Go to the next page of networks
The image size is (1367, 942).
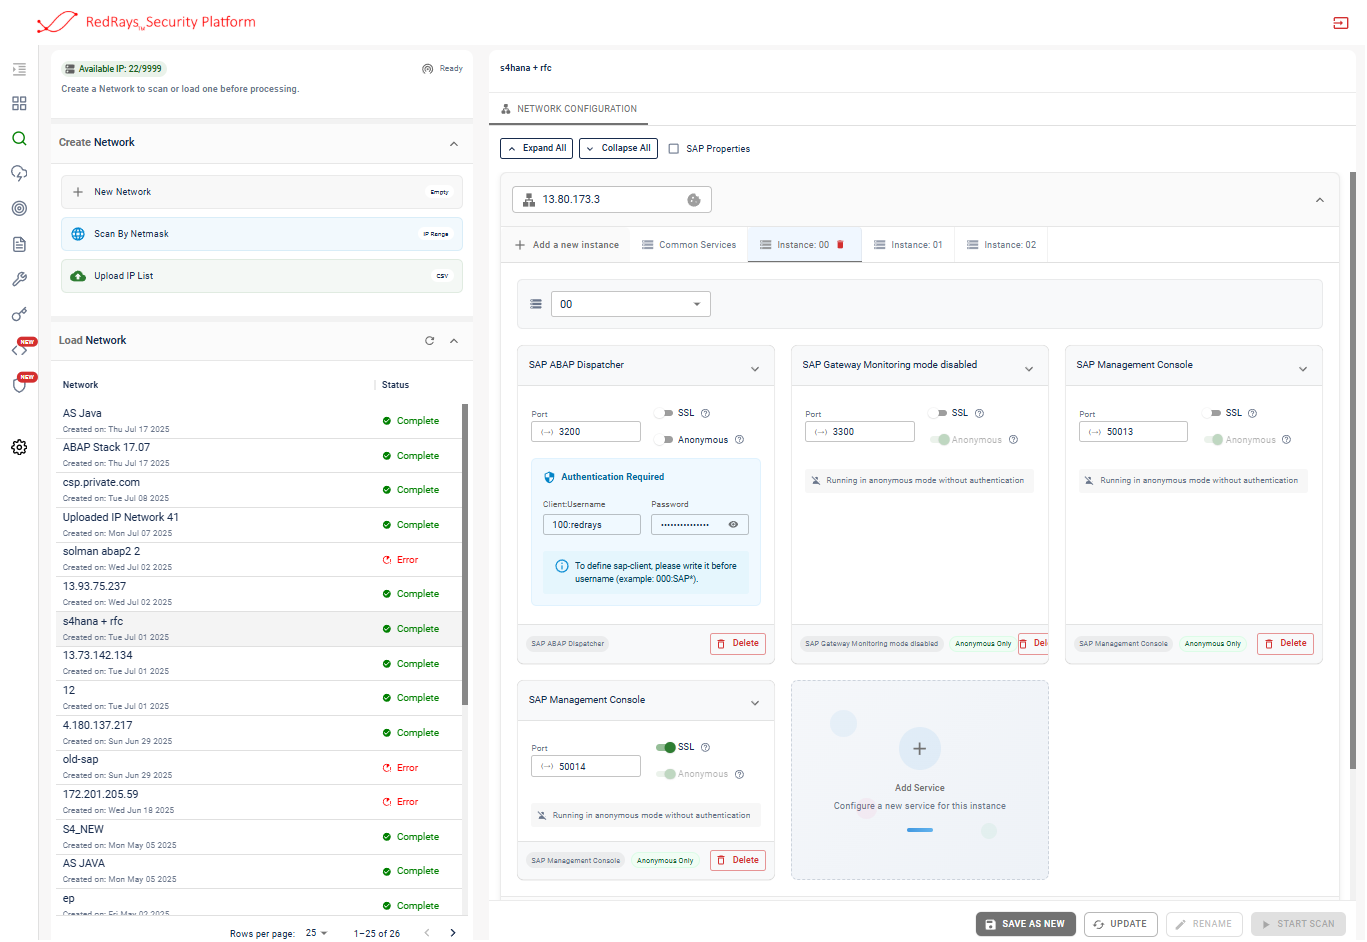[453, 933]
